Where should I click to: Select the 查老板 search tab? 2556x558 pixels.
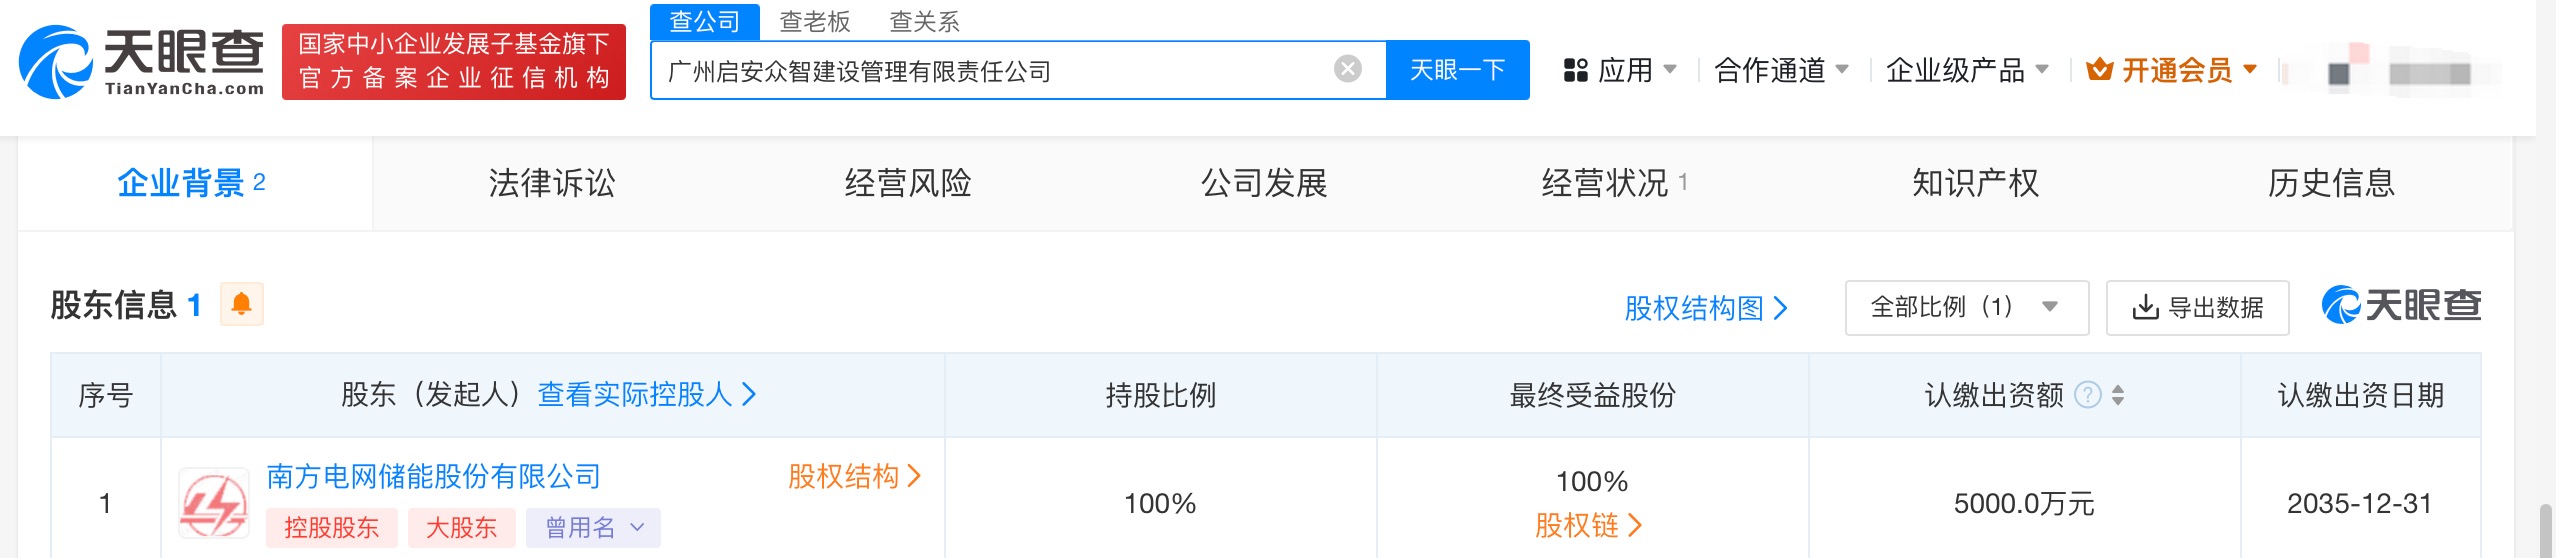click(x=815, y=21)
